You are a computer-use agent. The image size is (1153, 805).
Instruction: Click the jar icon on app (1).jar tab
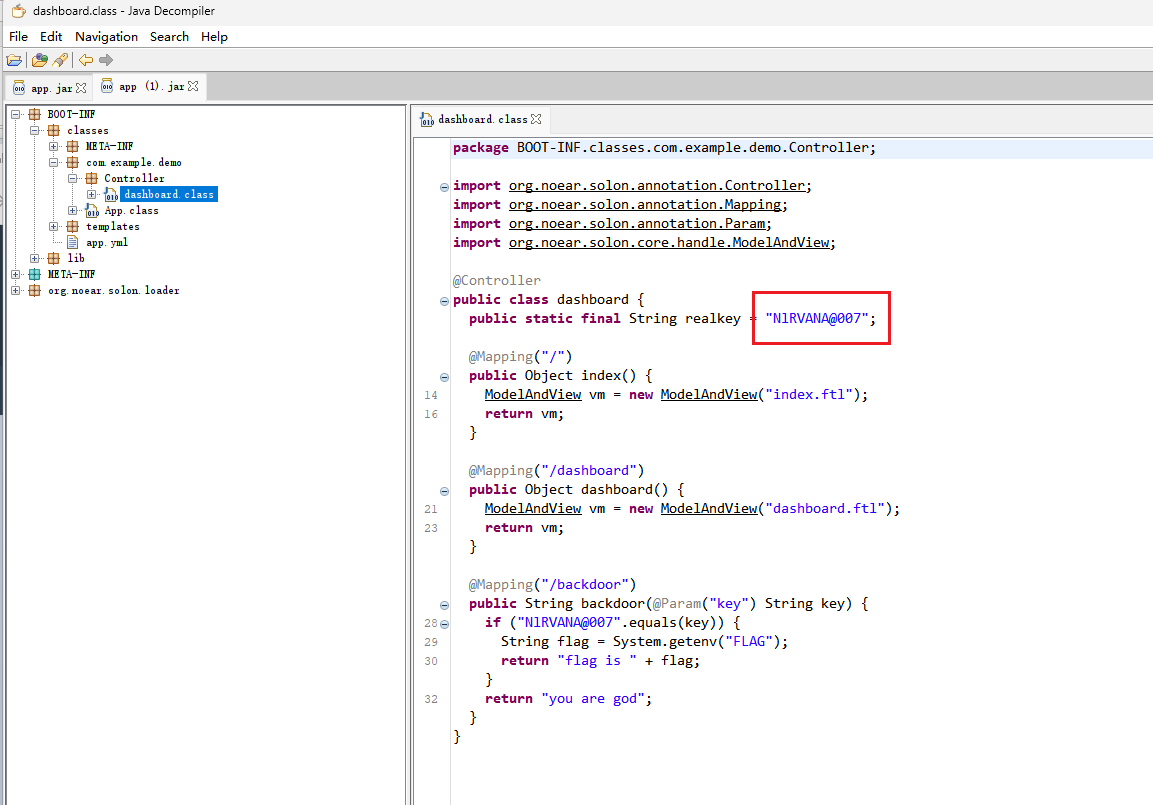[107, 86]
